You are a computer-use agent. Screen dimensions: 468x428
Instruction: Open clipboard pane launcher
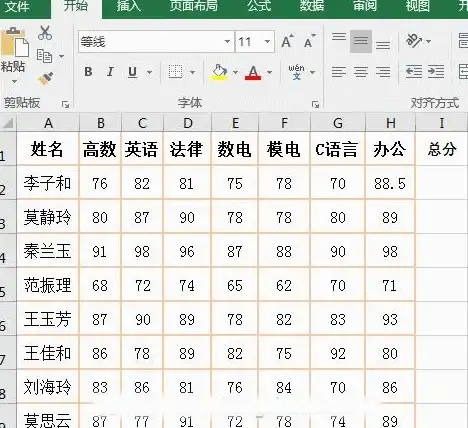[65, 105]
